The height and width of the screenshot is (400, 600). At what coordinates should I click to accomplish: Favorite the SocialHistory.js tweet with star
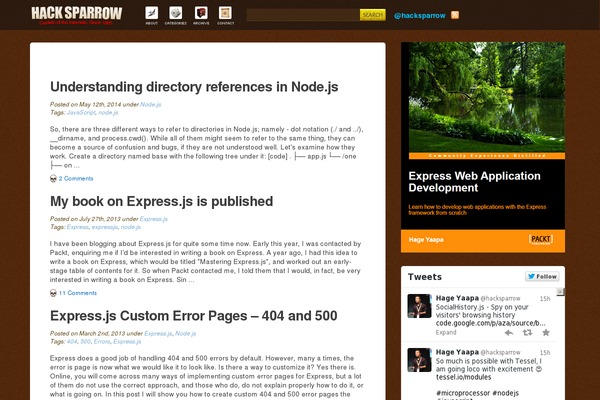point(544,332)
